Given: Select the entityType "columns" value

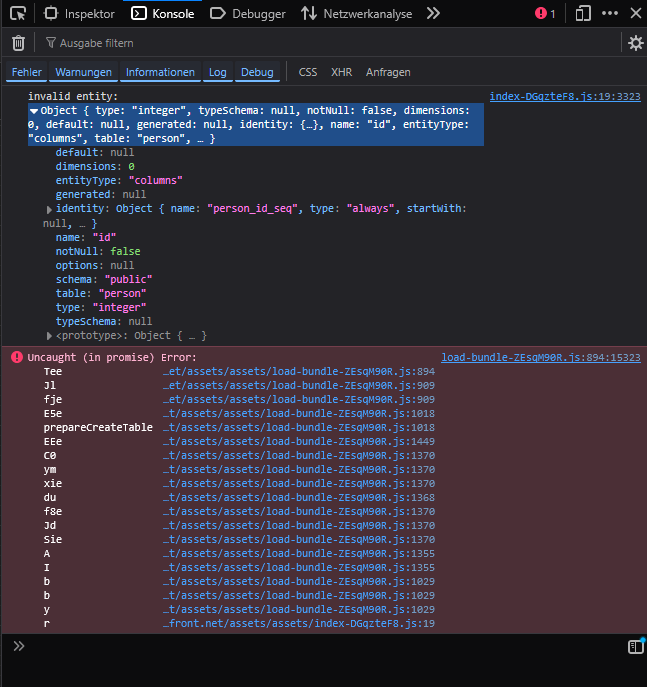Looking at the screenshot, I should click(x=156, y=181).
